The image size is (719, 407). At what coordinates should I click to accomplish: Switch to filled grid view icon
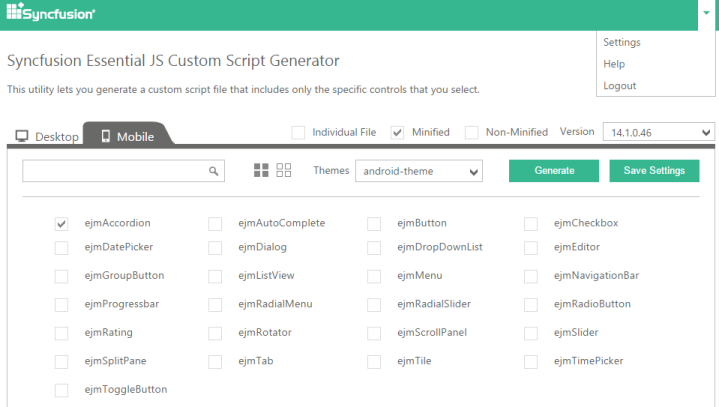[x=261, y=170]
